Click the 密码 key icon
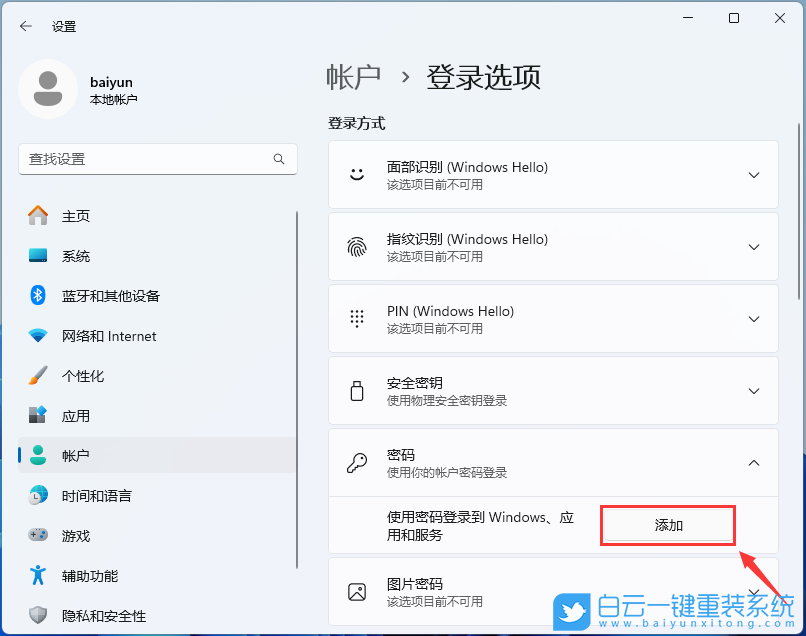This screenshot has width=806, height=636. click(356, 462)
